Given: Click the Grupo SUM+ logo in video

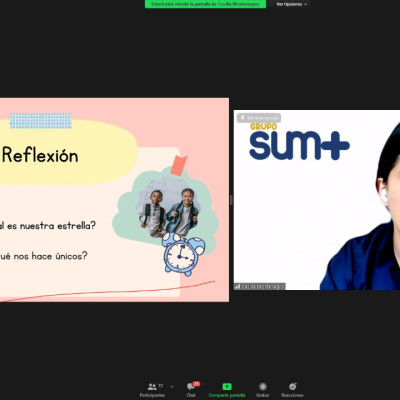Looking at the screenshot, I should 299,142.
